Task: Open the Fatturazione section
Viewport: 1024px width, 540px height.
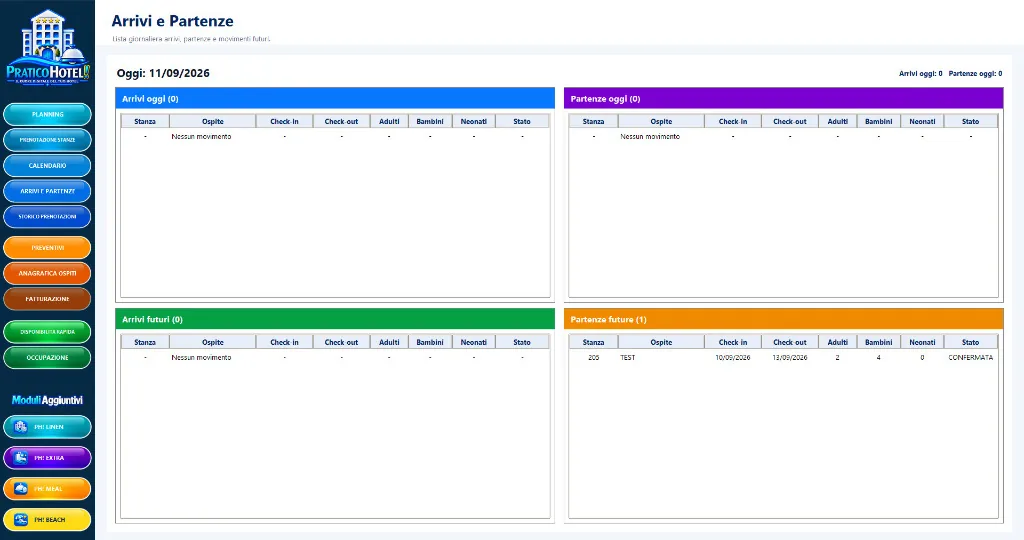Action: point(47,298)
